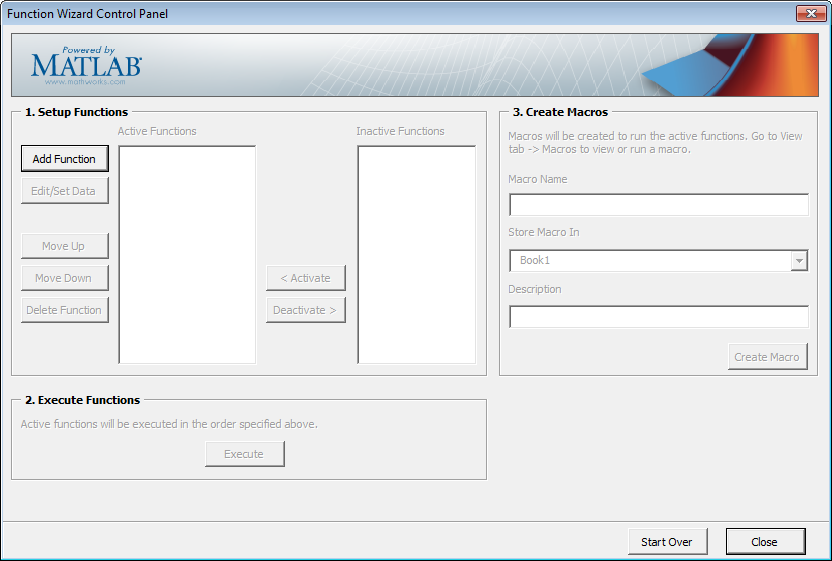
Task: Click Start Over at the bottom
Action: tap(668, 541)
